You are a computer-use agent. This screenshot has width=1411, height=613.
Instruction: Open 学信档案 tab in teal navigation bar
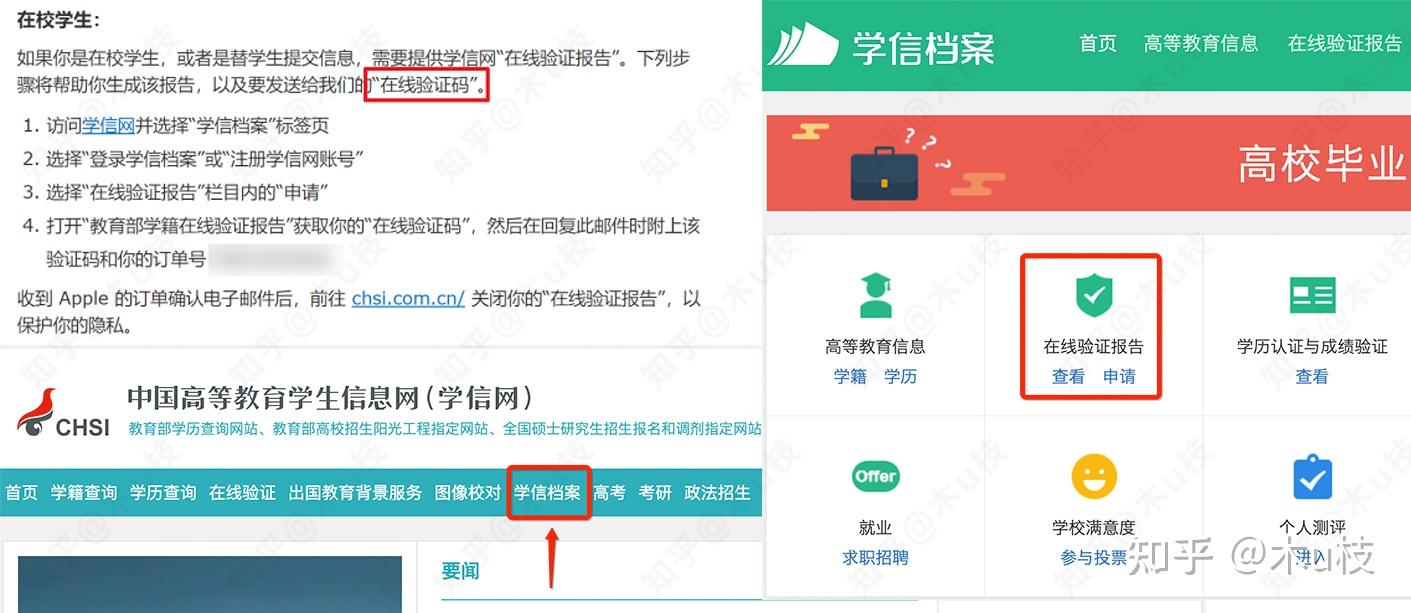pos(547,493)
